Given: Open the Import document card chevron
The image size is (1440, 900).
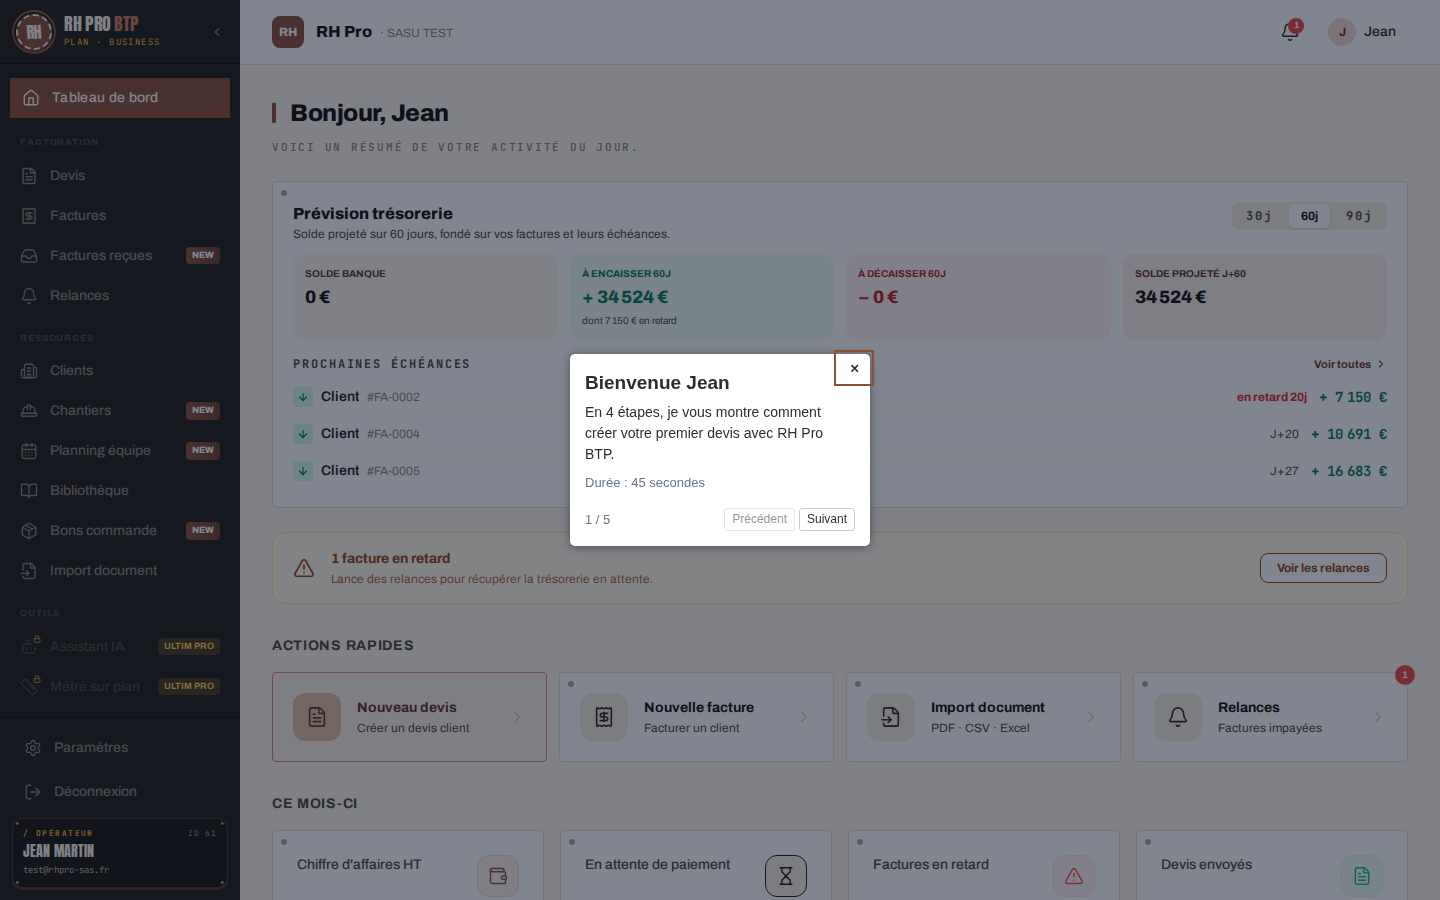Looking at the screenshot, I should coord(1091,717).
